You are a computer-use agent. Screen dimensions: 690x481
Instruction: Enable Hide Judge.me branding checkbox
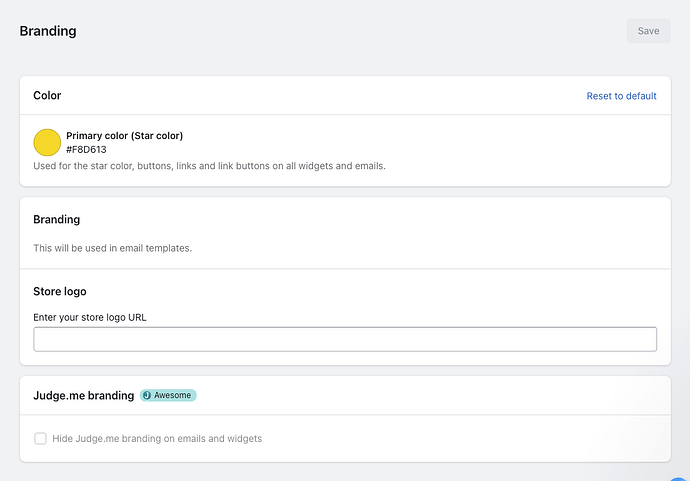tap(40, 438)
